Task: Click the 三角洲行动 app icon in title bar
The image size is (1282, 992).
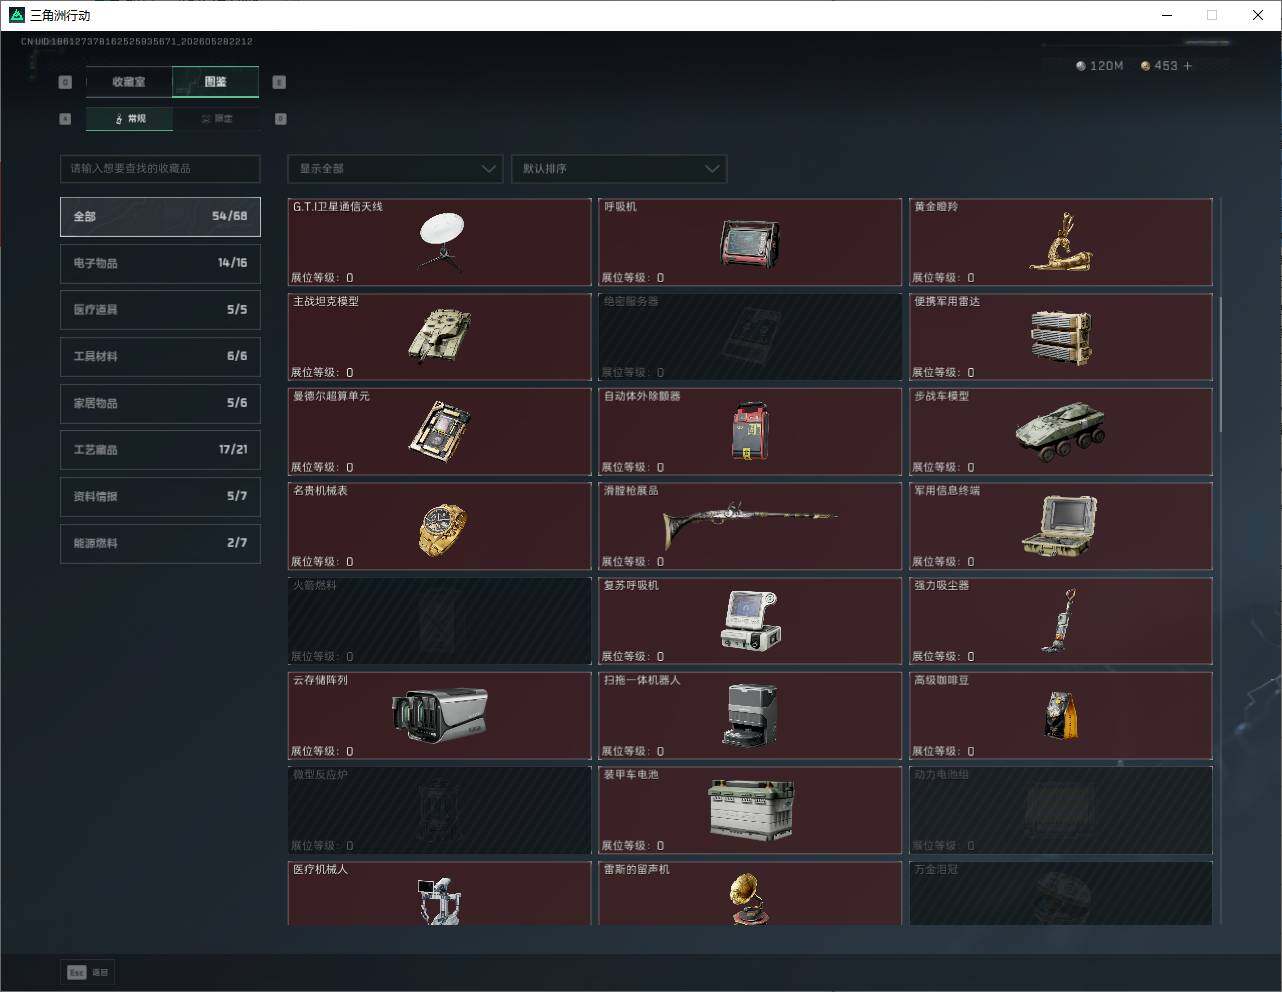Action: pyautogui.click(x=16, y=15)
